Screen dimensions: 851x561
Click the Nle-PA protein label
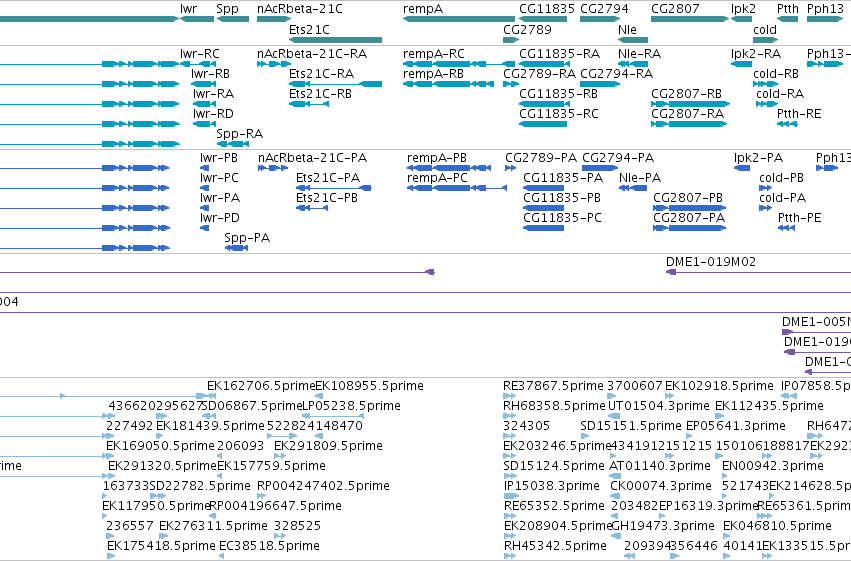coord(640,177)
